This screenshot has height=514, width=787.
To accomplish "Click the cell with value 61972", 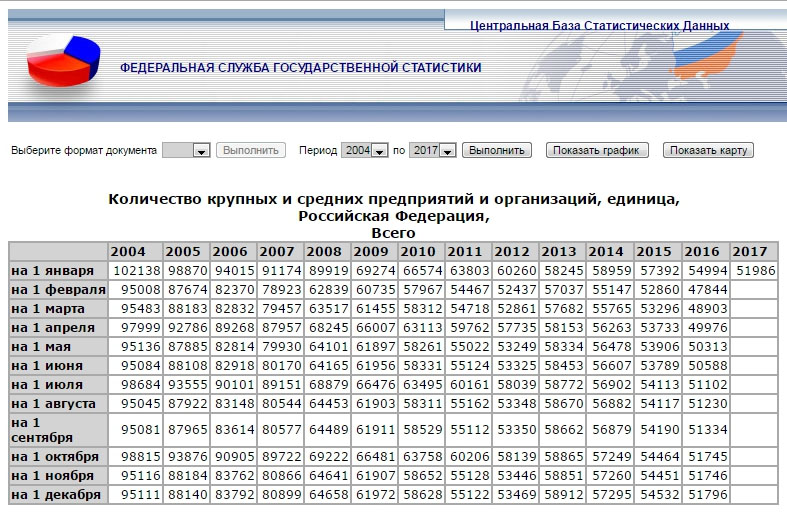I will point(374,495).
